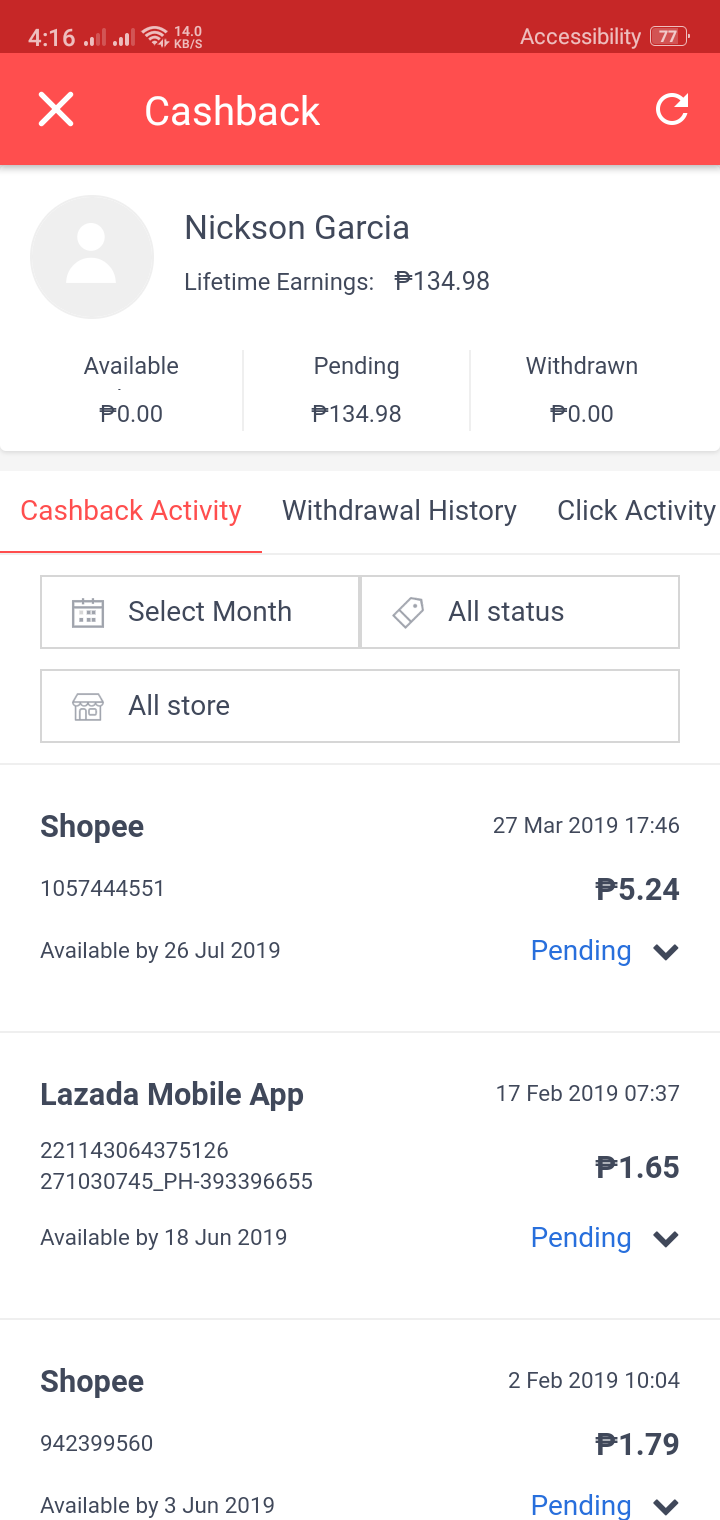This screenshot has width=720, height=1520.
Task: Tap Pending status on 27 Mar Shopee entry
Action: point(581,951)
